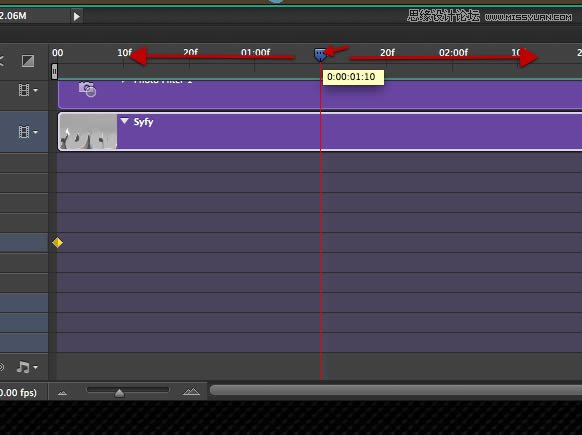Click the timeline zoom slider handle

pyautogui.click(x=119, y=393)
